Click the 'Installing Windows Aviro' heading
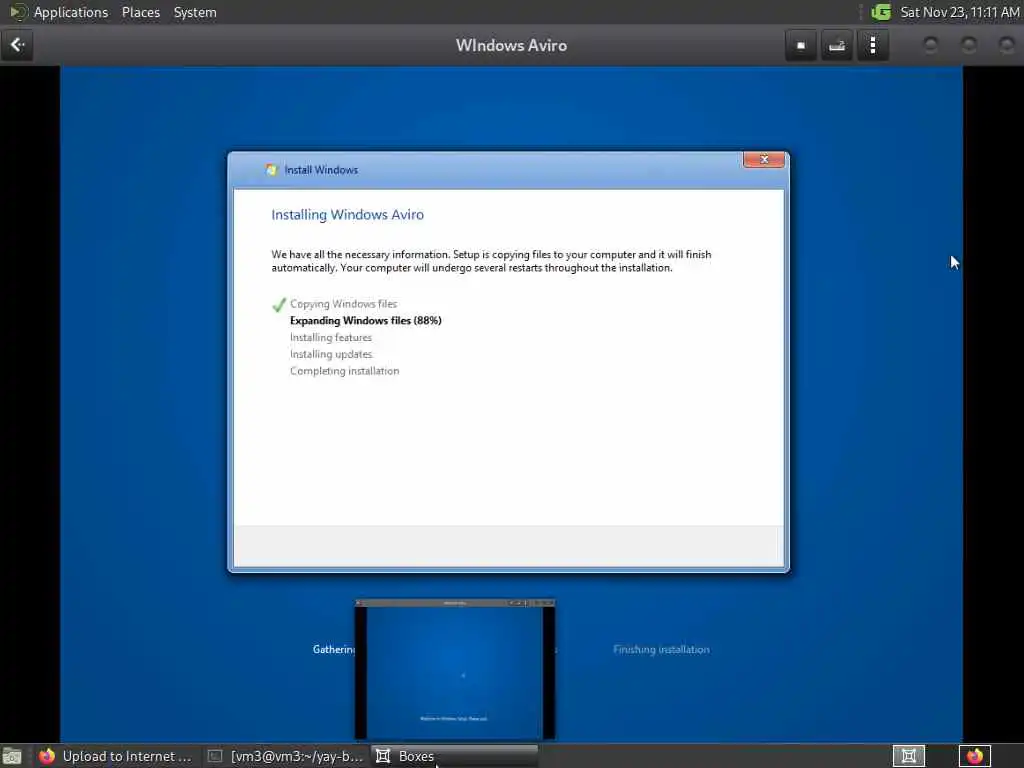Image resolution: width=1024 pixels, height=768 pixels. tap(347, 215)
